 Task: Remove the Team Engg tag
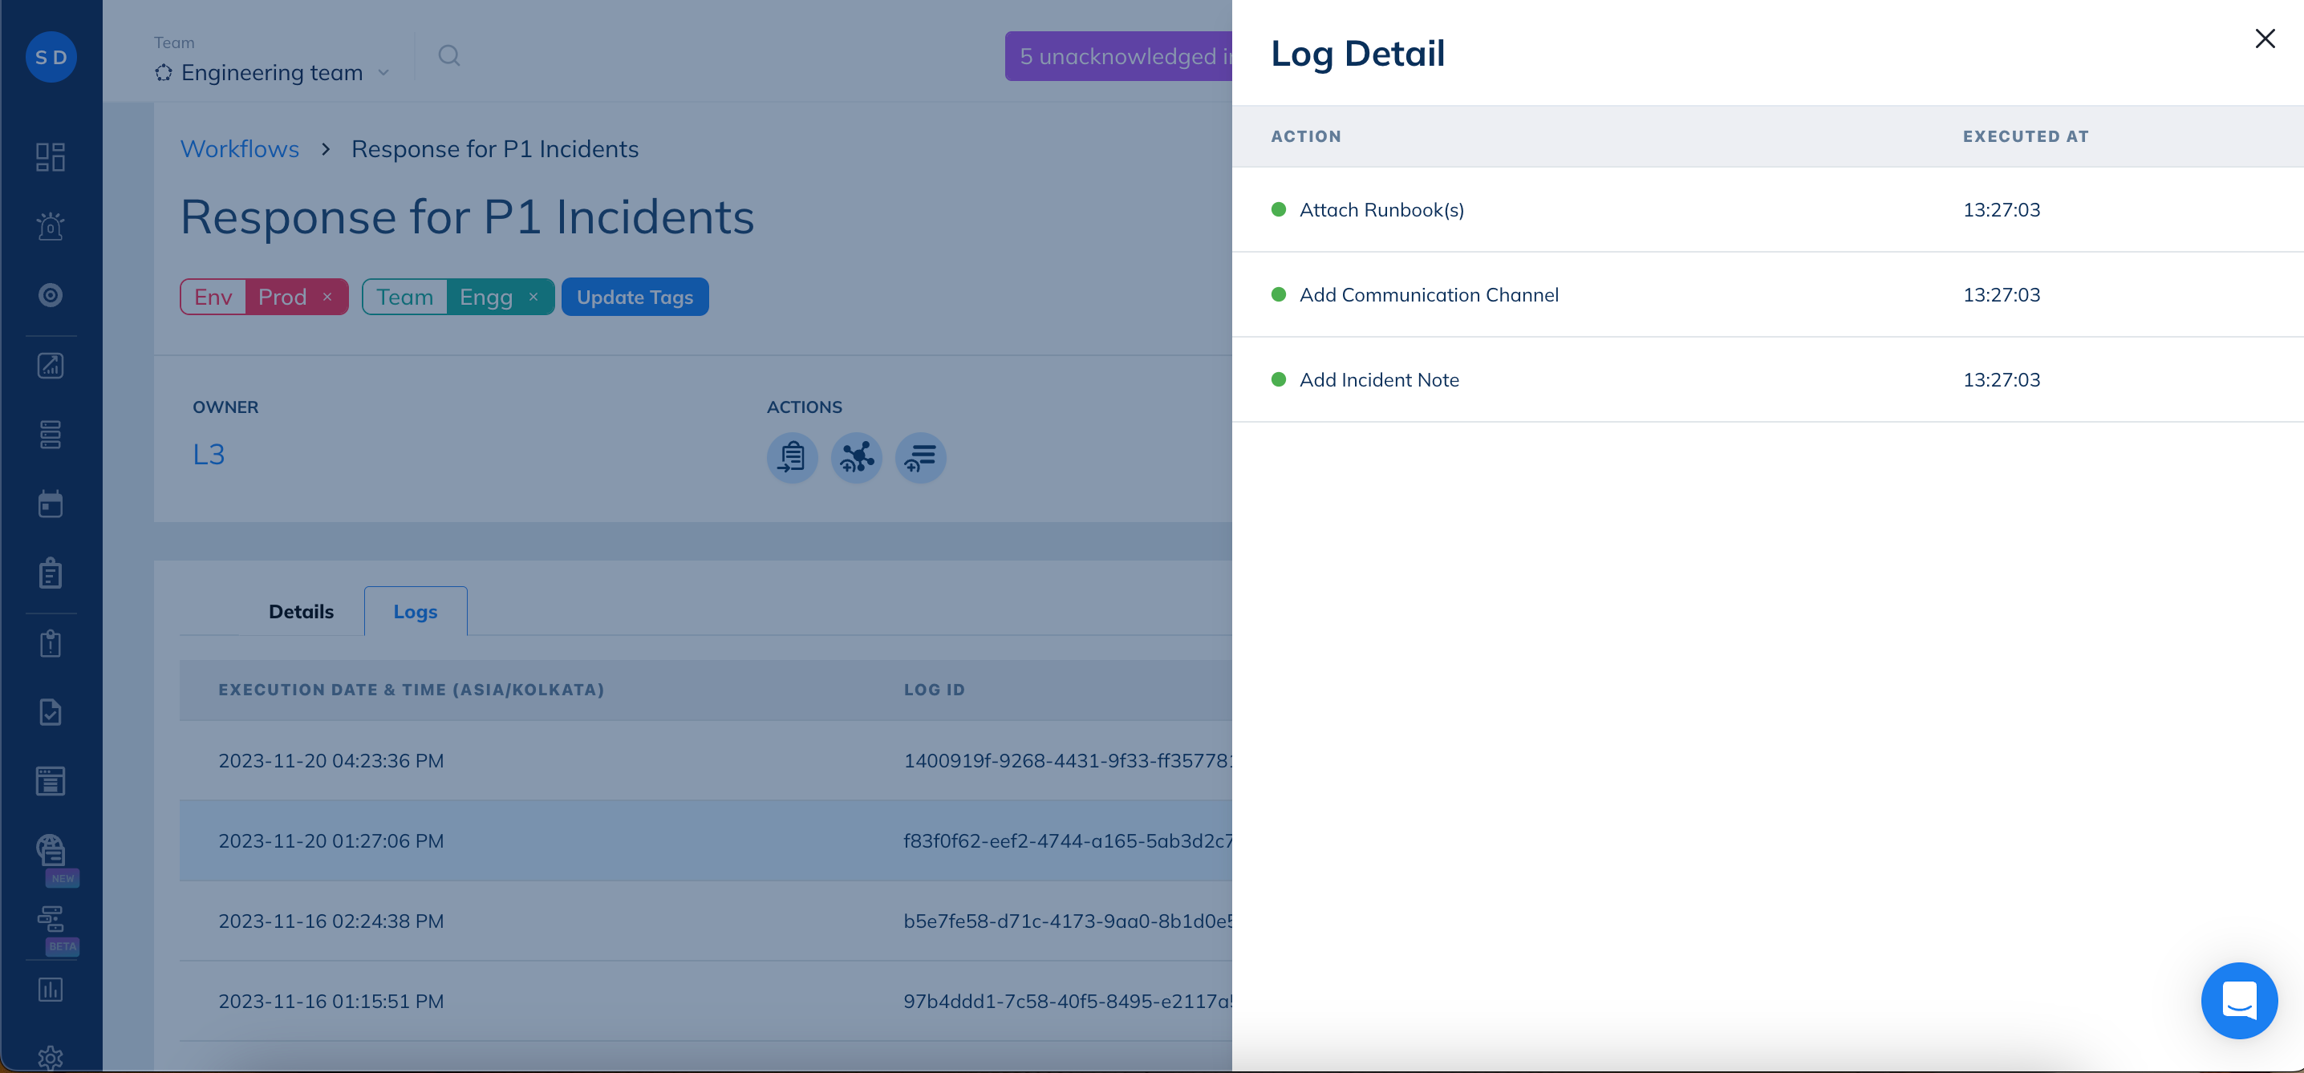[533, 297]
